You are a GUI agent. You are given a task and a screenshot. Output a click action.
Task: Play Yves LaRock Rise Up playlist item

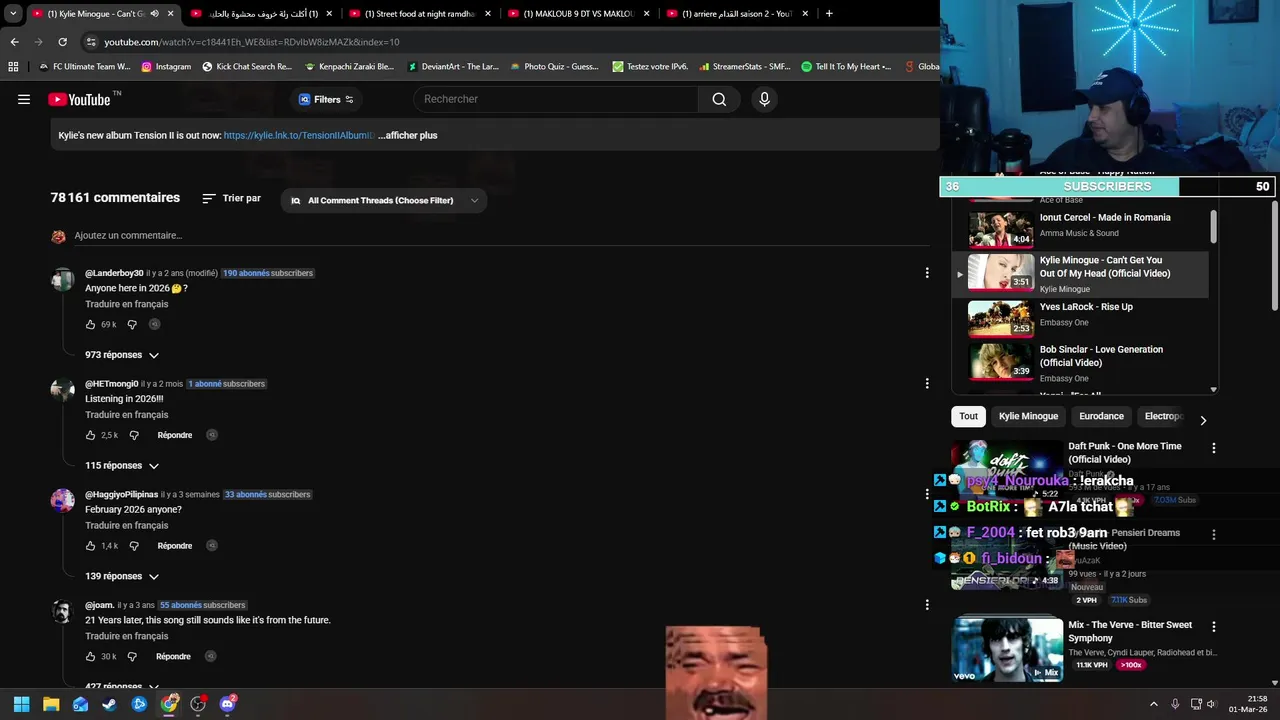[1080, 317]
